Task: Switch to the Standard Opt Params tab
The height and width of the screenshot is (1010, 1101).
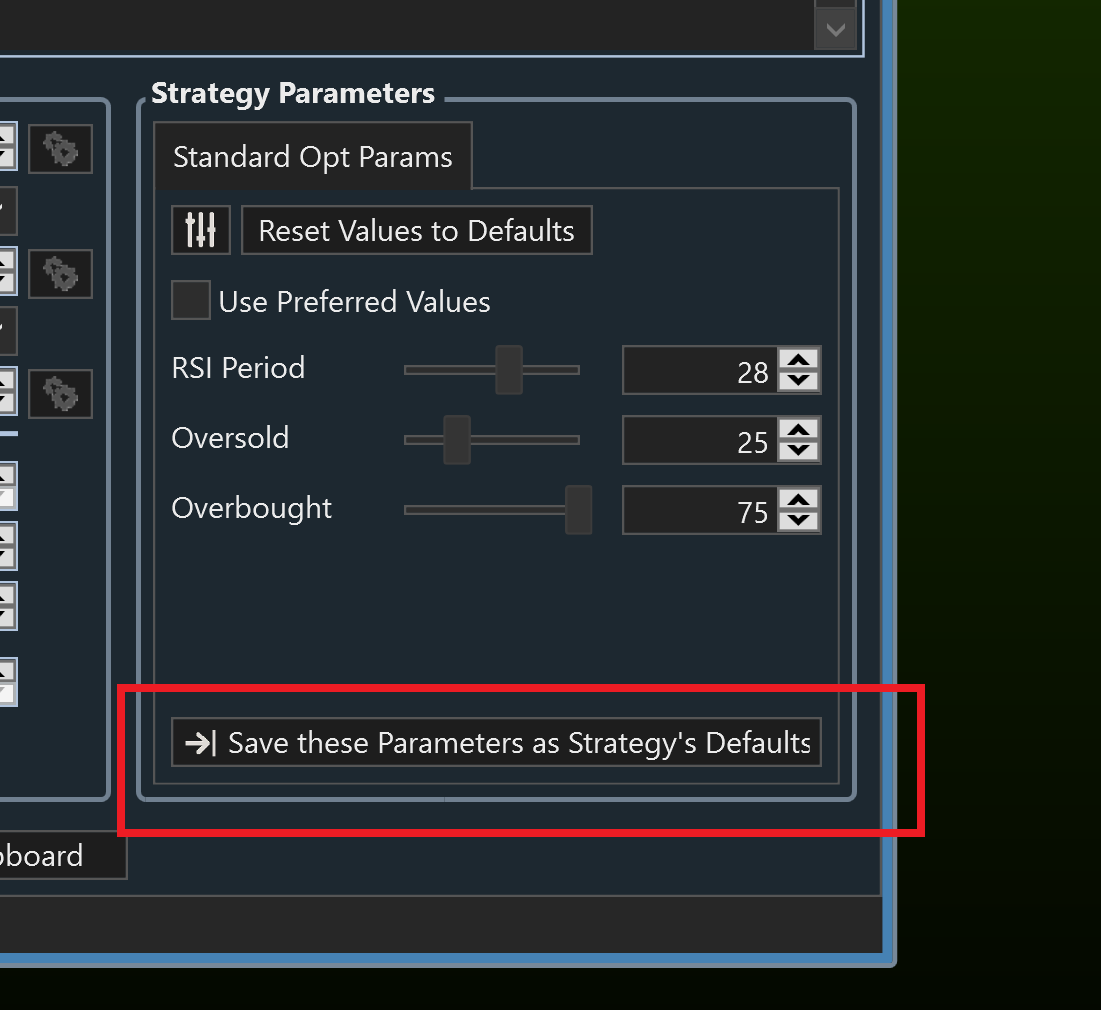Action: pyautogui.click(x=312, y=157)
